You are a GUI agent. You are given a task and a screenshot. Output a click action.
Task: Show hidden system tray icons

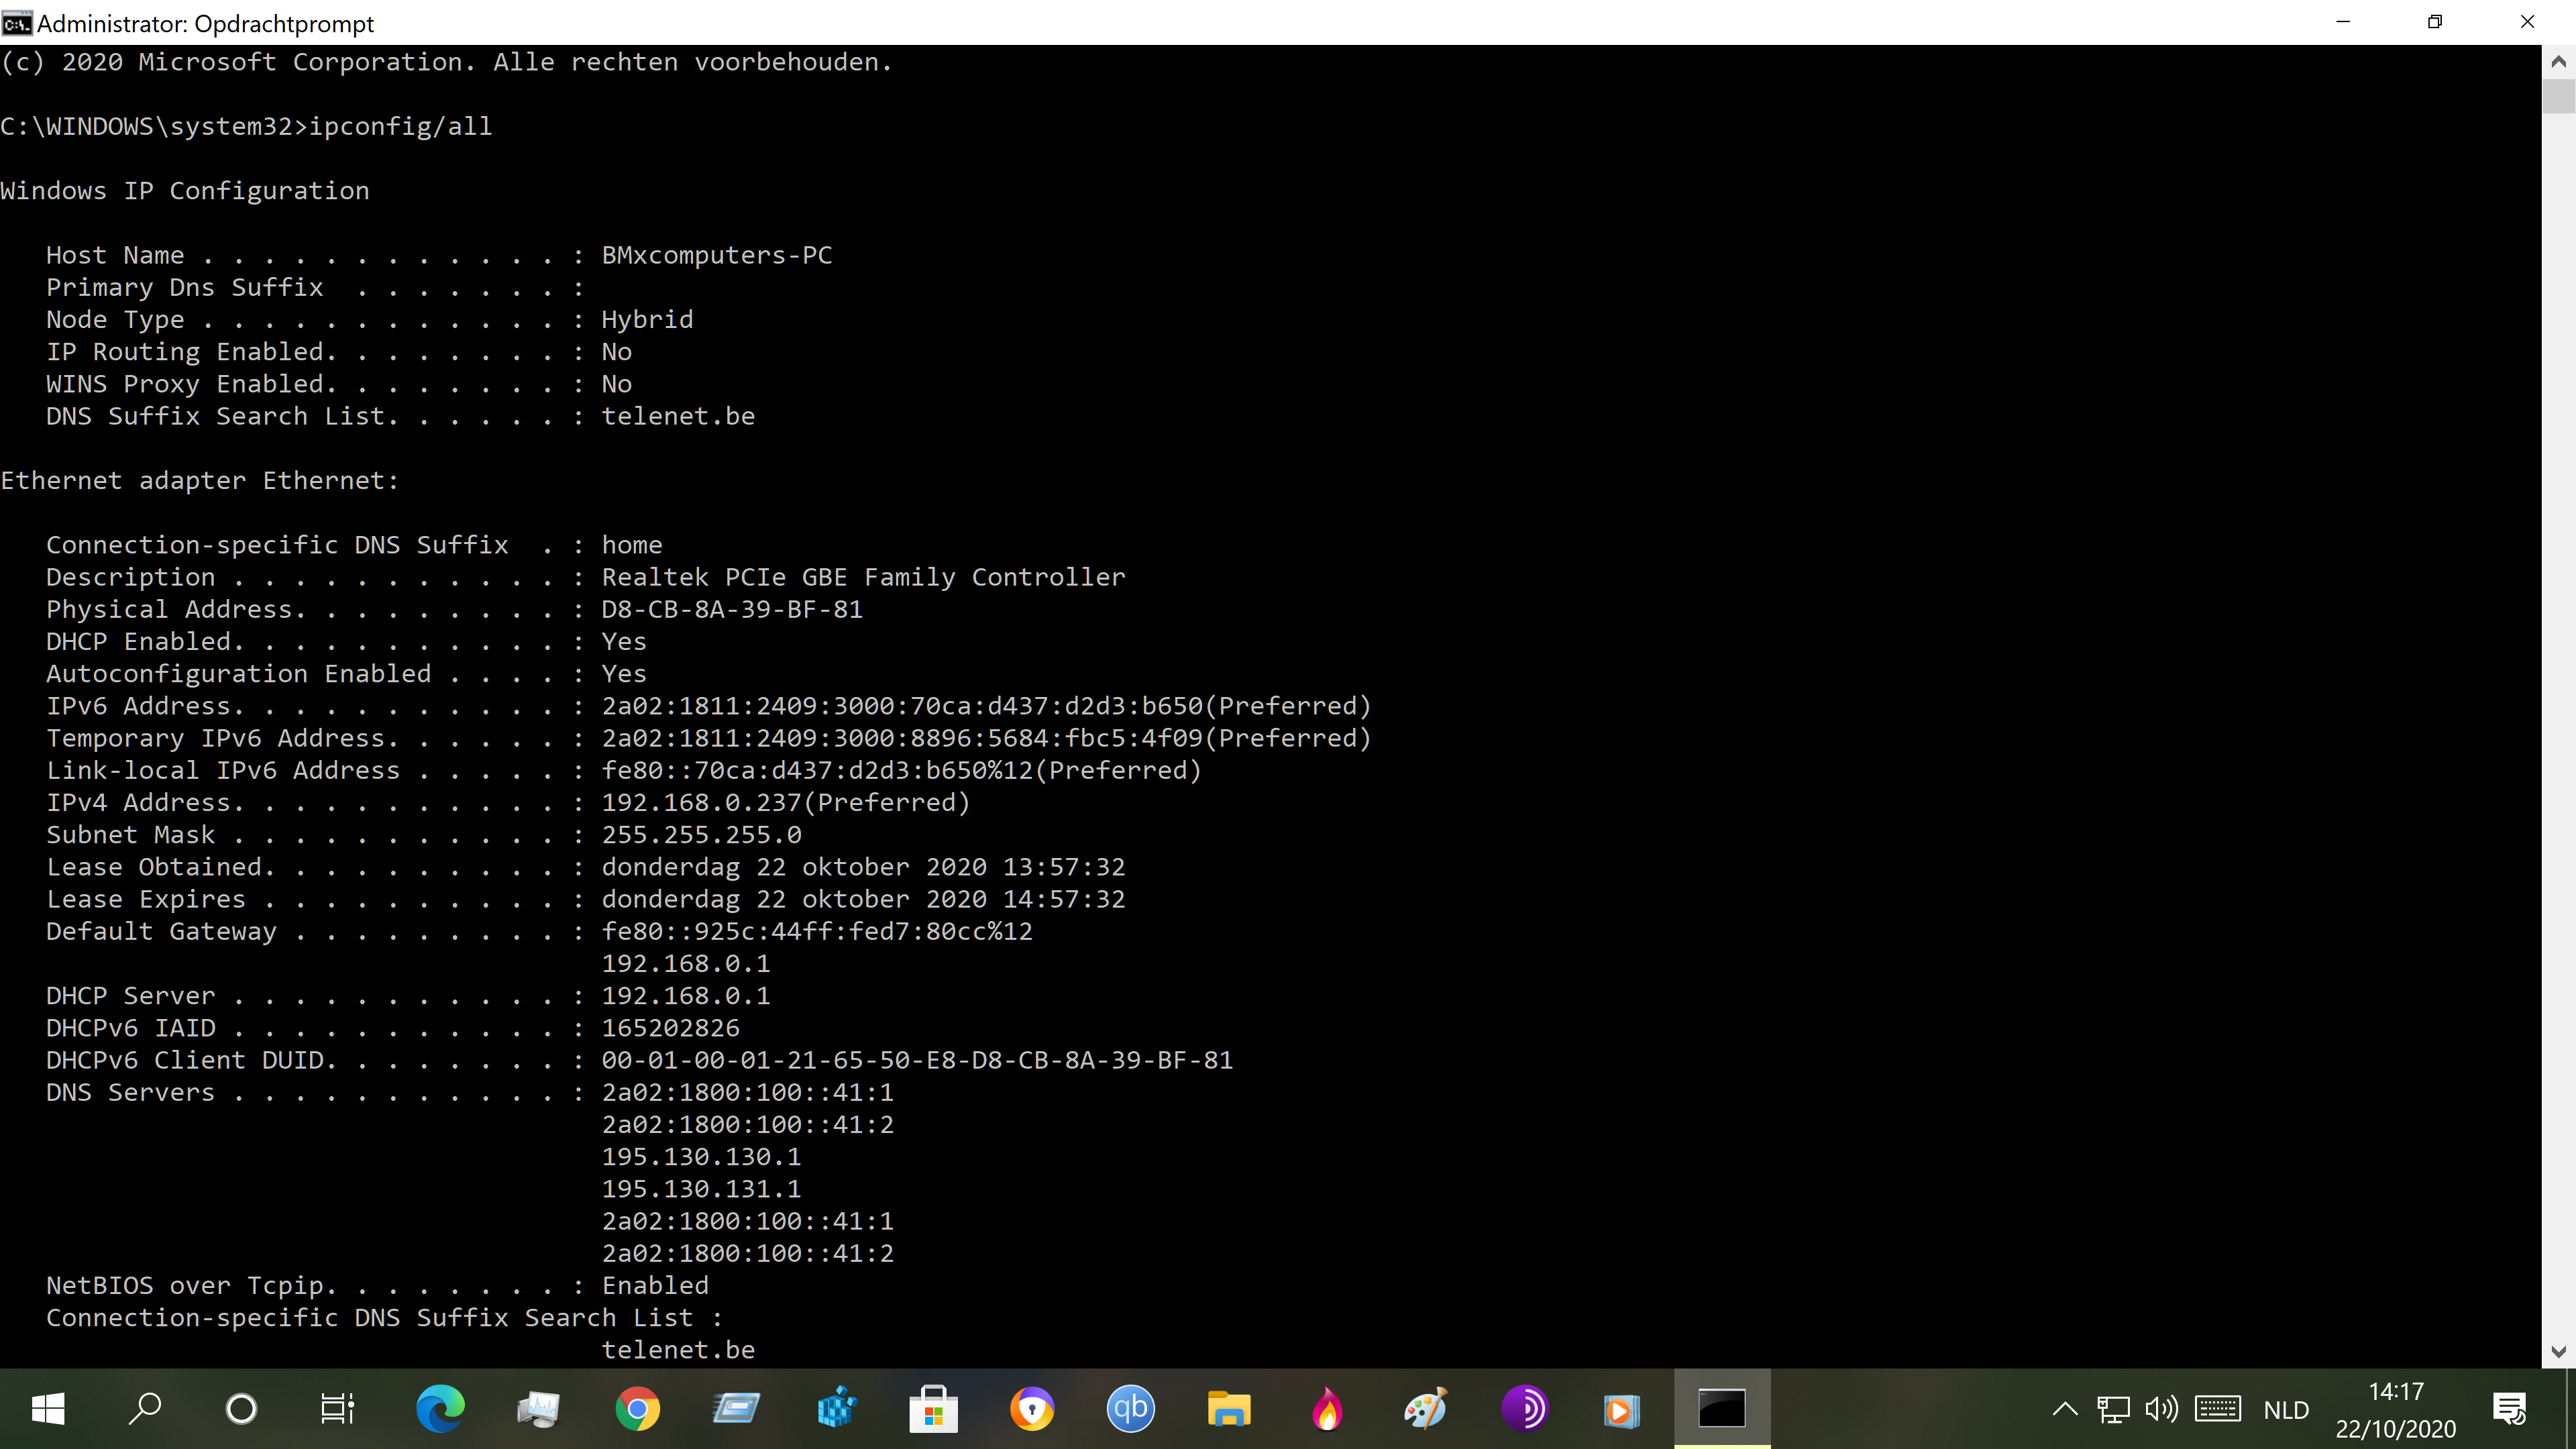pos(2065,1409)
